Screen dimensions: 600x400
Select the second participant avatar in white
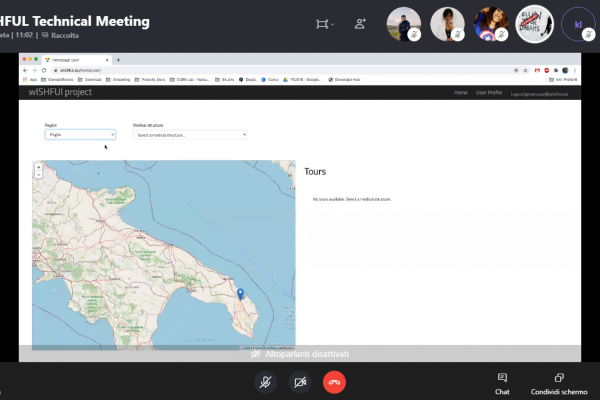(447, 24)
